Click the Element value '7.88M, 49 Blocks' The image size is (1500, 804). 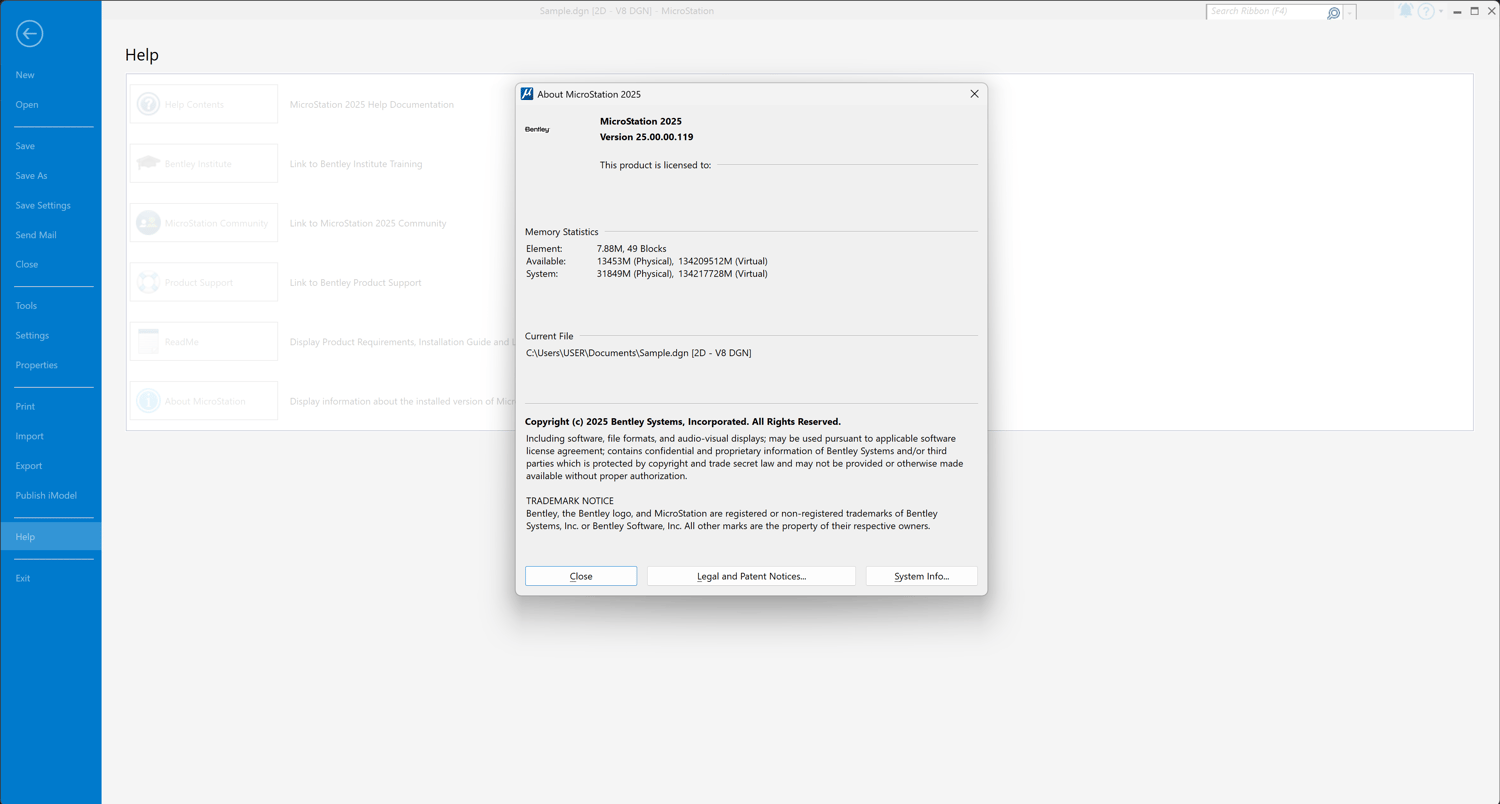(x=632, y=248)
